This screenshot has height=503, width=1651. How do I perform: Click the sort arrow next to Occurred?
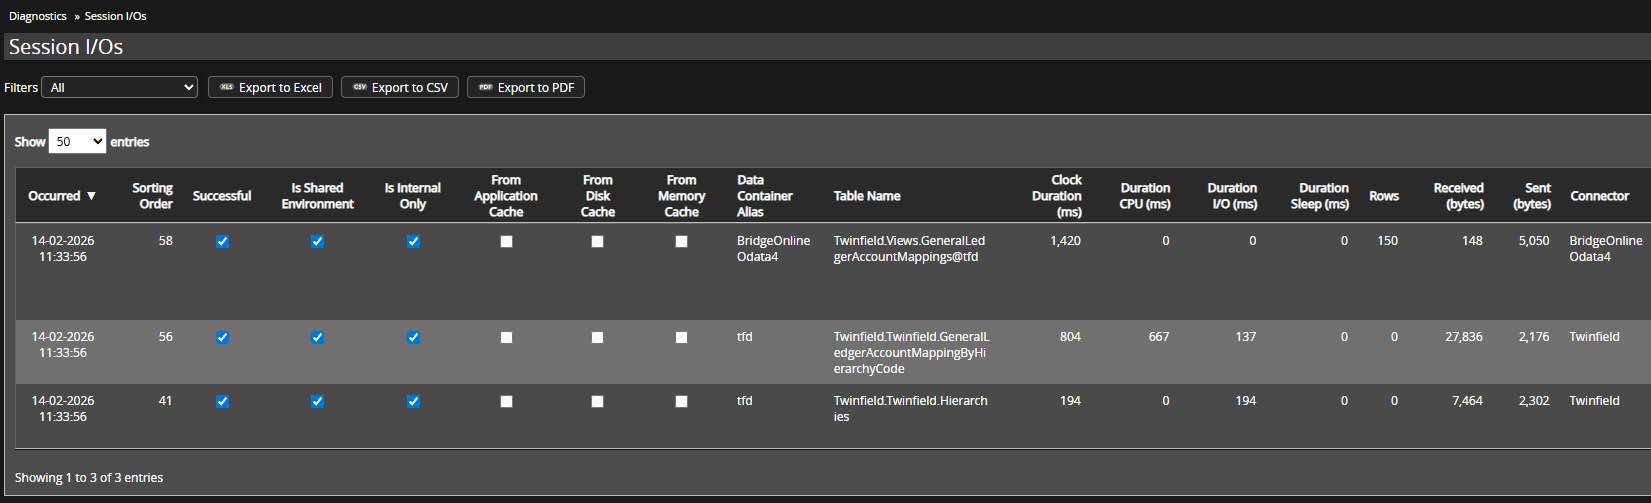click(x=92, y=196)
